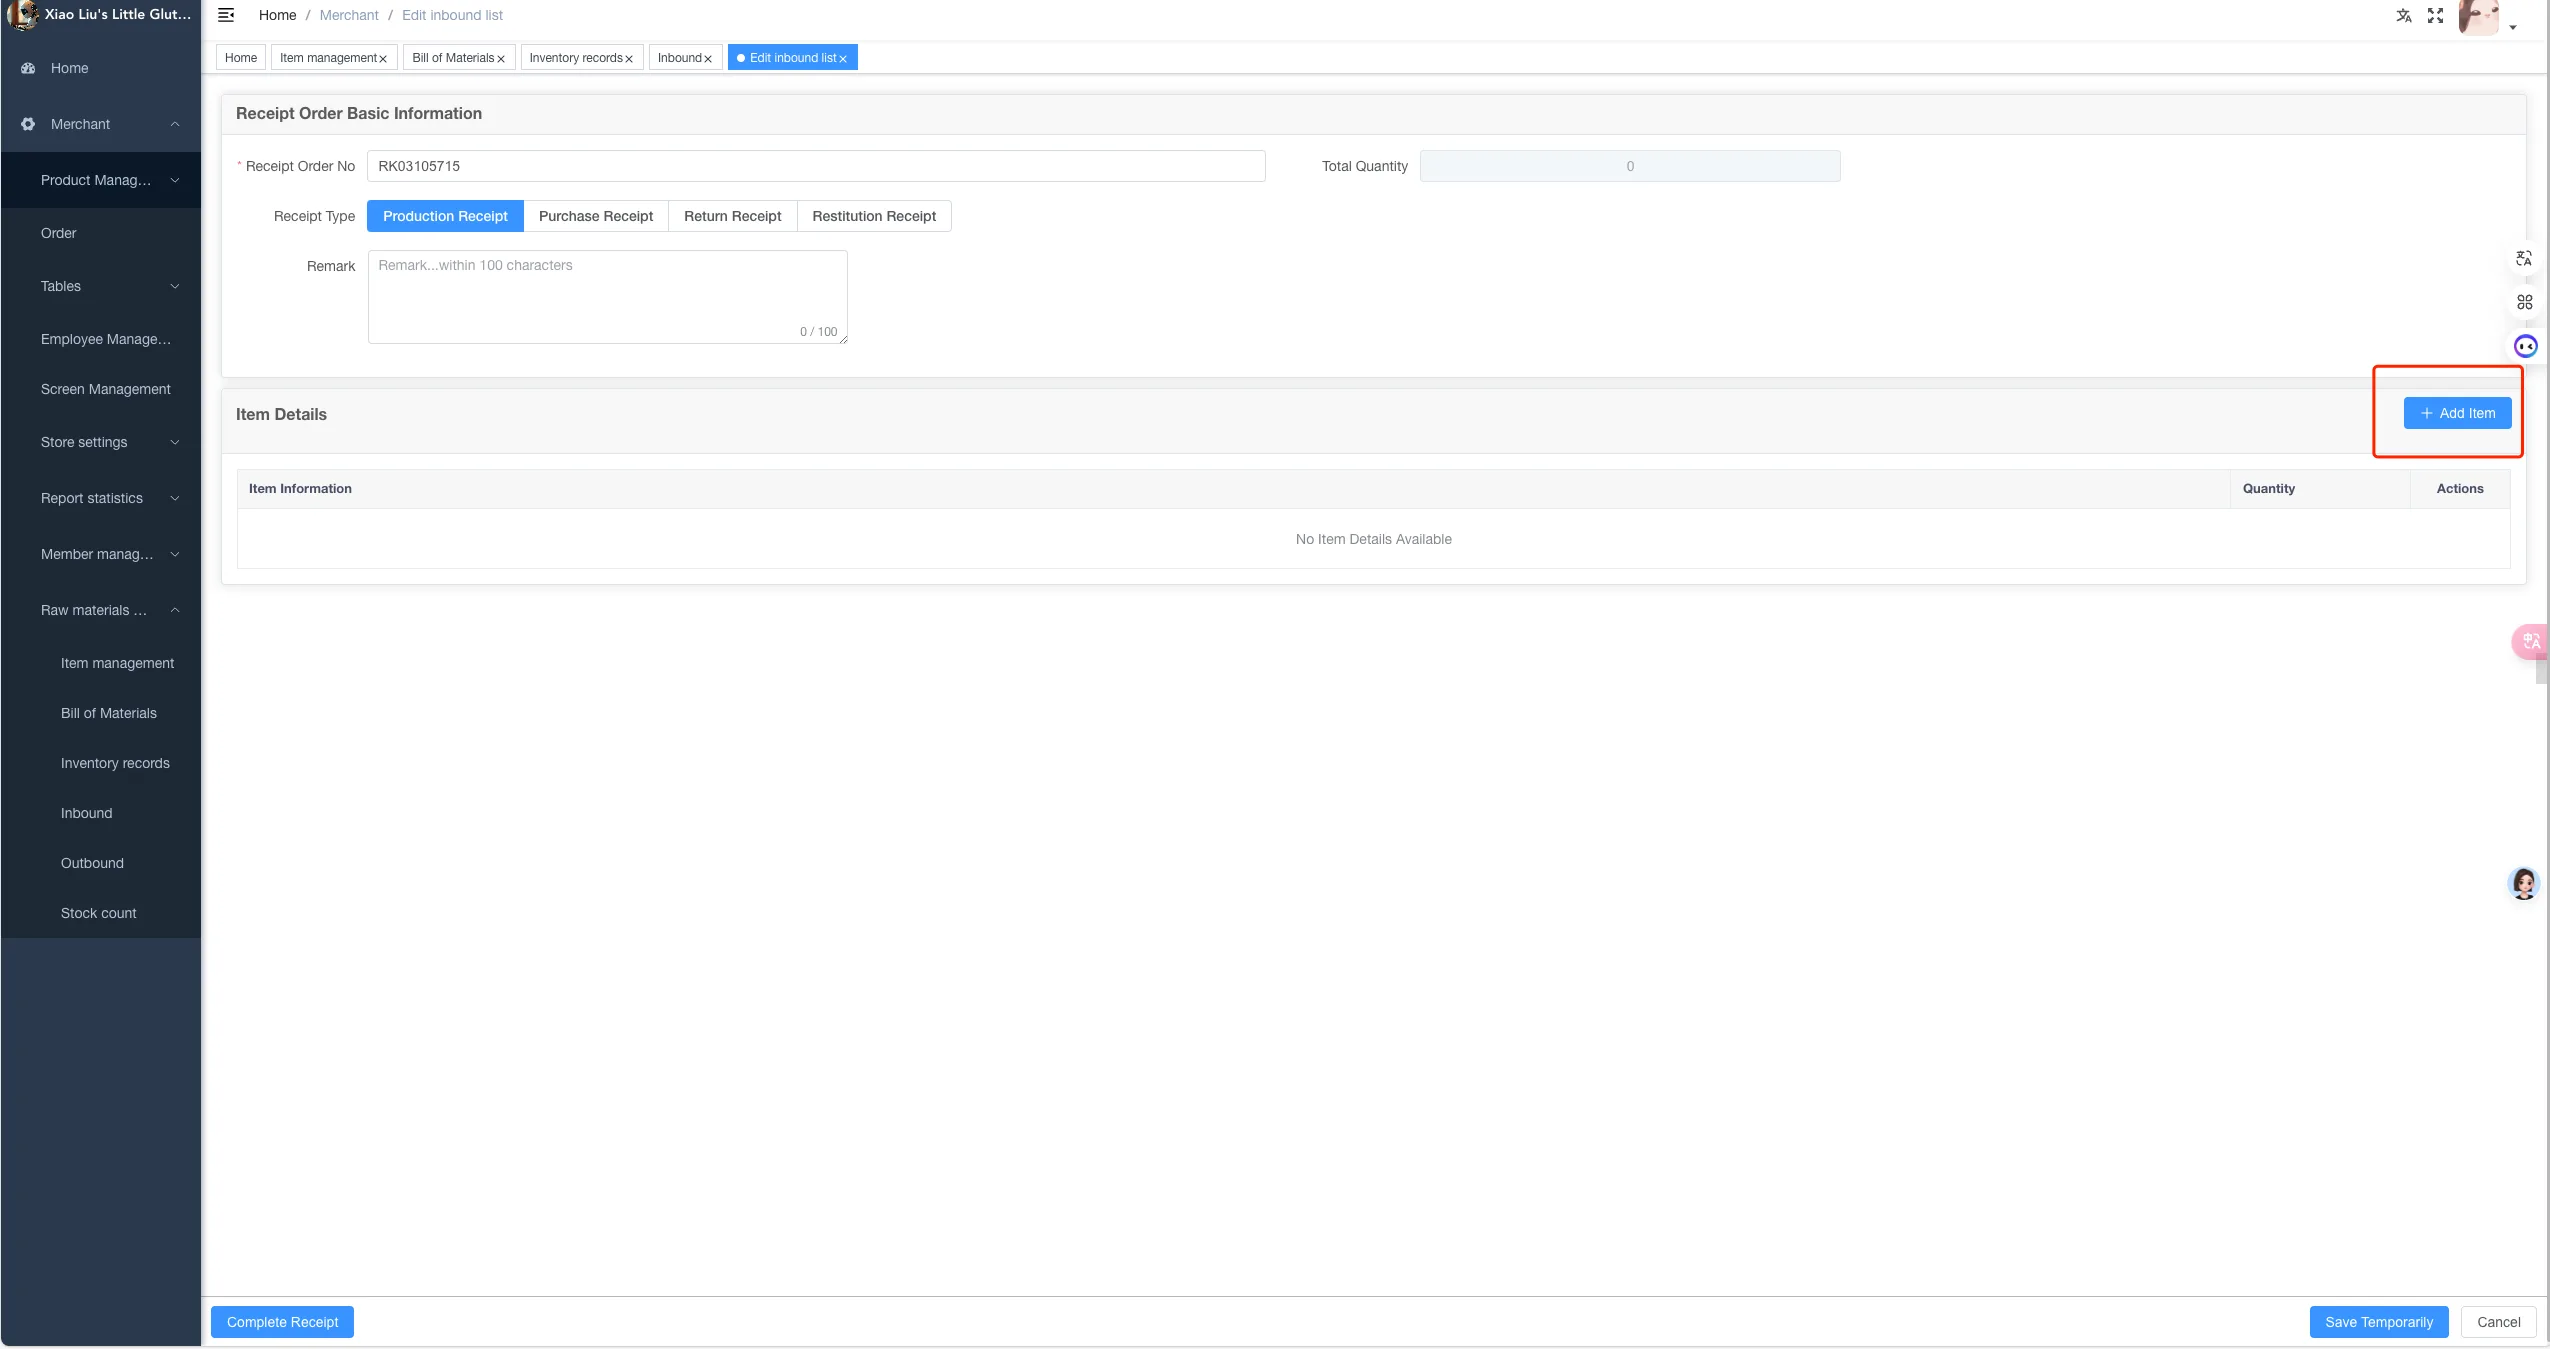2550x1349 pixels.
Task: Select Return Receipt type
Action: 733,216
